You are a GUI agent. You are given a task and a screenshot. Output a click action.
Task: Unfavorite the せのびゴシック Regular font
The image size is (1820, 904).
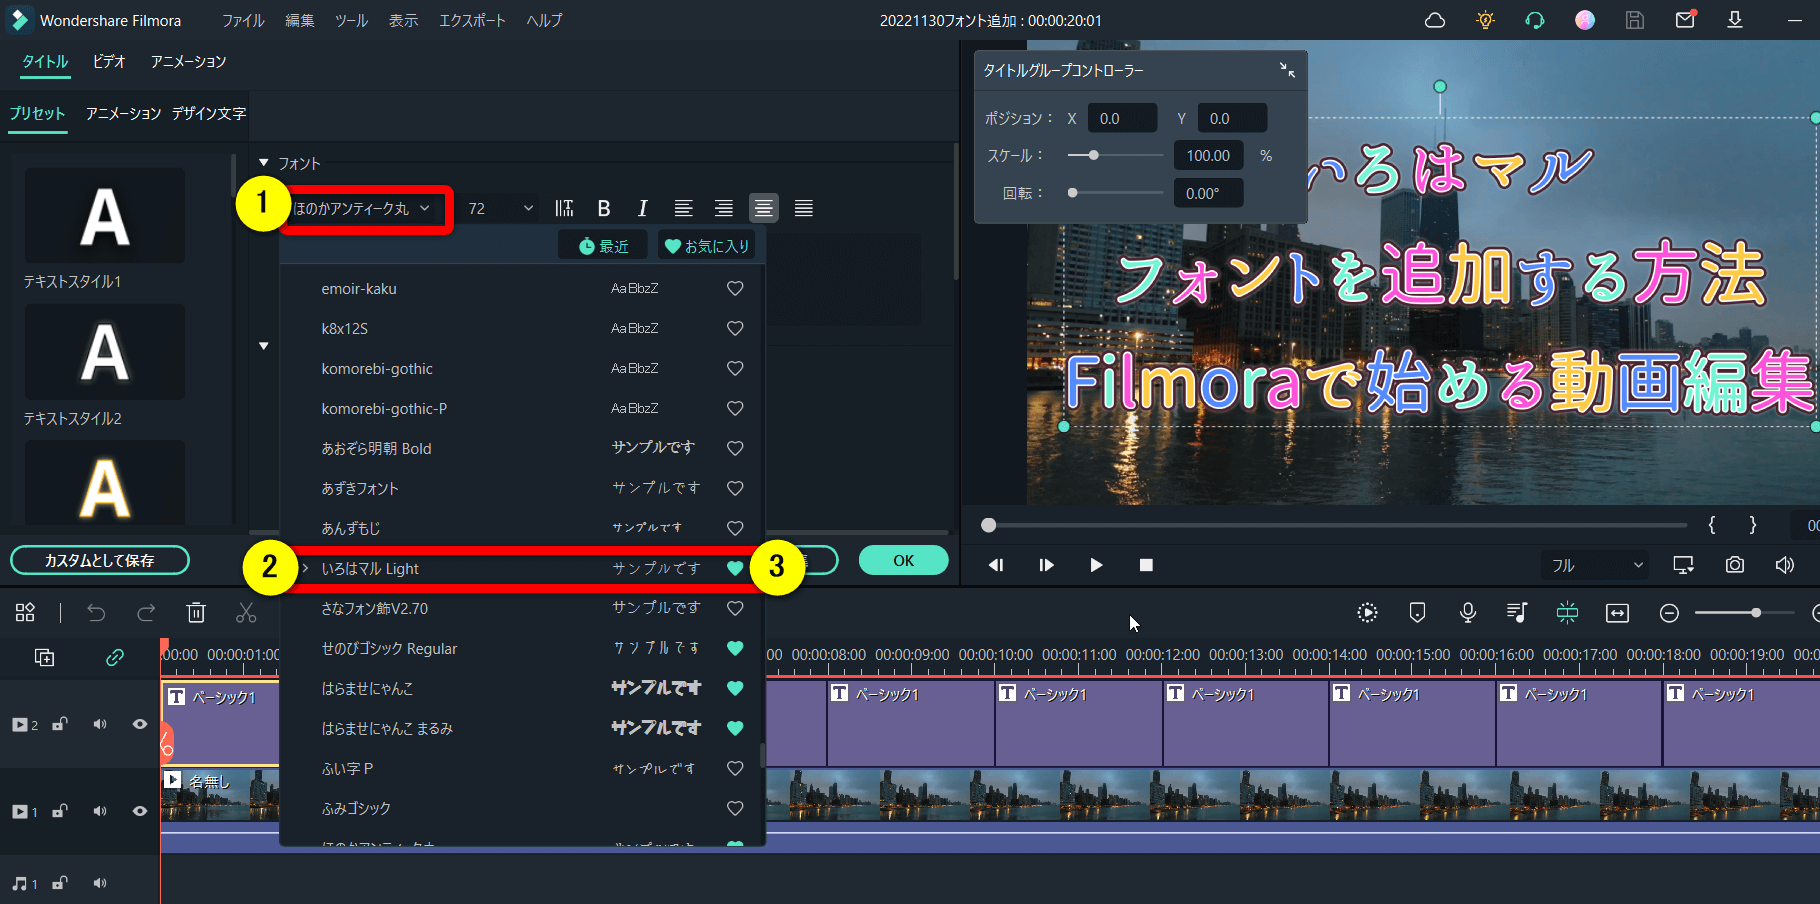pos(735,648)
